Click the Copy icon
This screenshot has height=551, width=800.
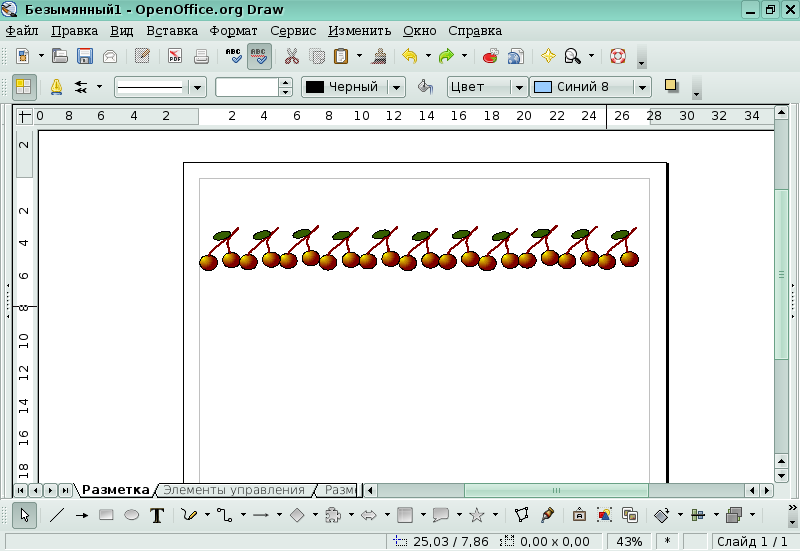tap(317, 56)
